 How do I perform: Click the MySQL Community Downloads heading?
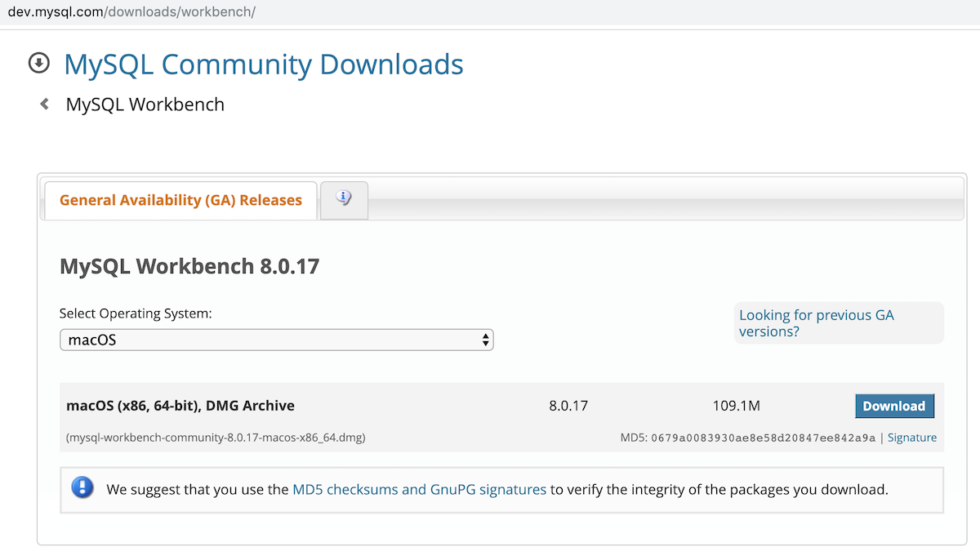coord(263,64)
